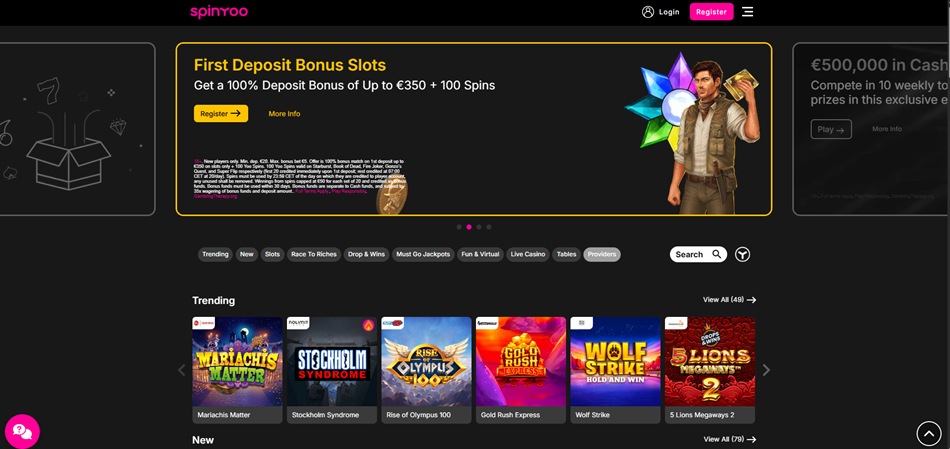This screenshot has width=950, height=449.
Task: Go to fourth carousel slide dot
Action: (489, 227)
